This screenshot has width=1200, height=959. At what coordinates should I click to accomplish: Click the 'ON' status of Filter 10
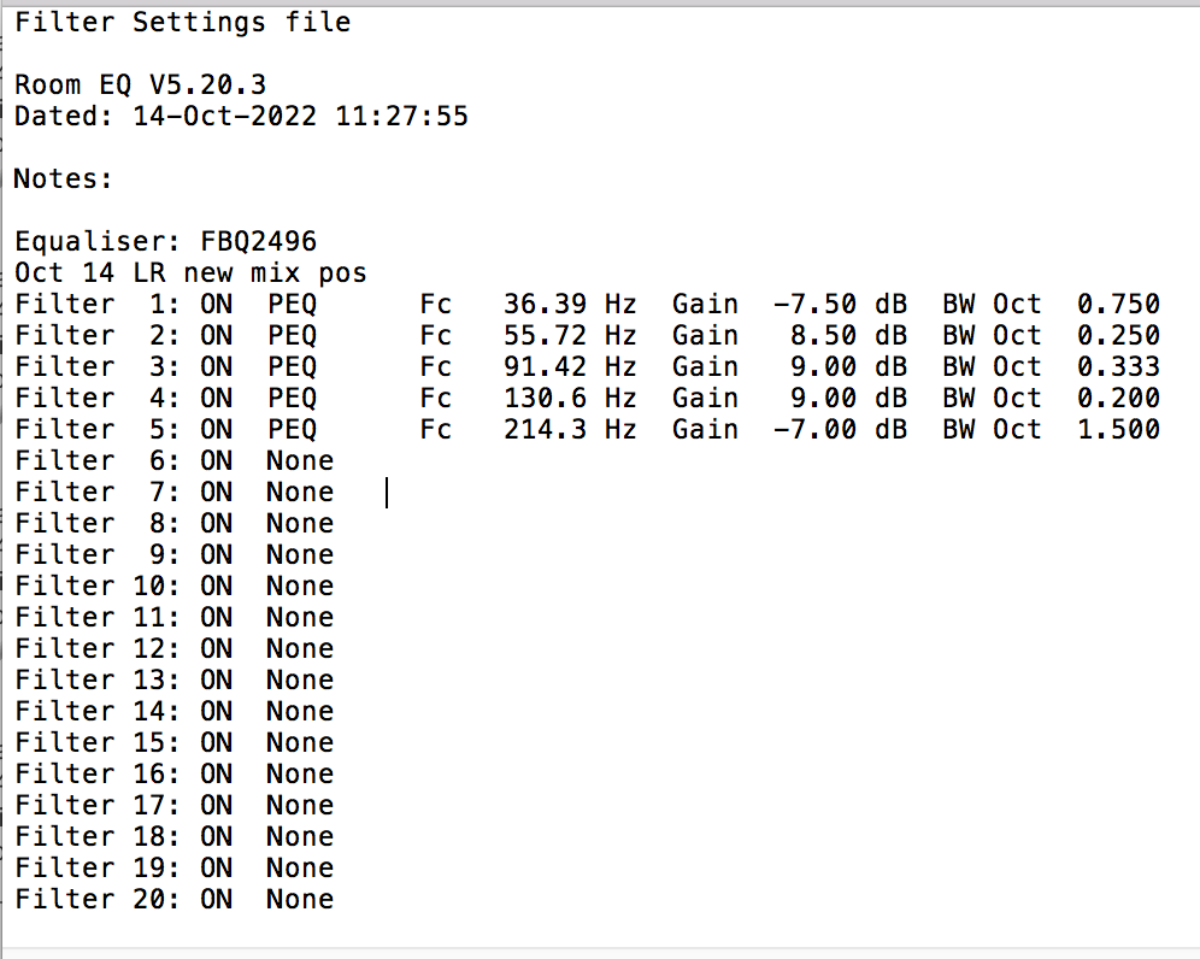point(216,586)
